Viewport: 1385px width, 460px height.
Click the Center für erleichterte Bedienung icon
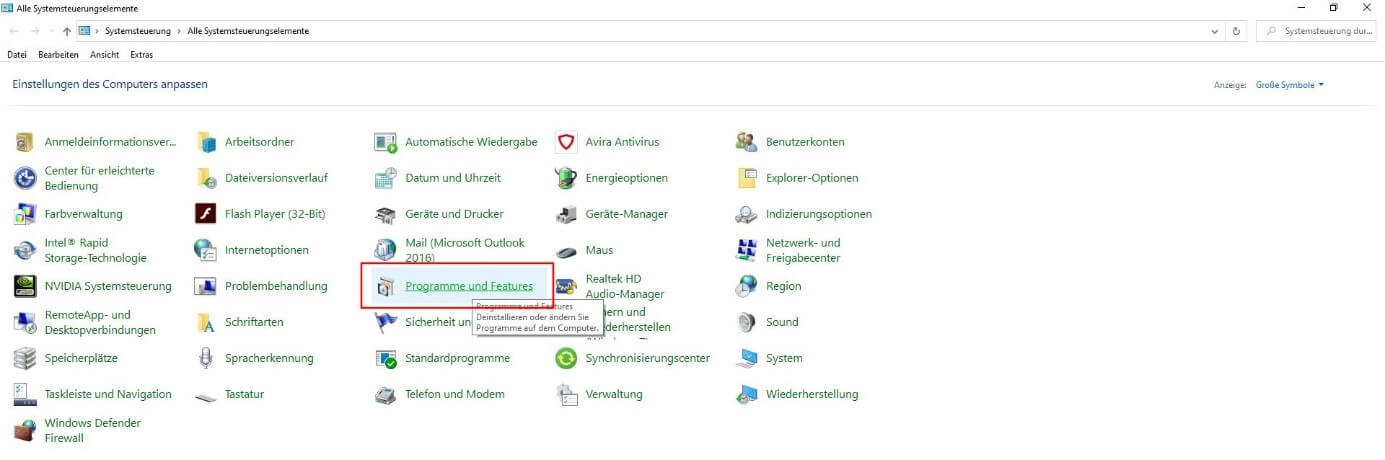tap(26, 178)
